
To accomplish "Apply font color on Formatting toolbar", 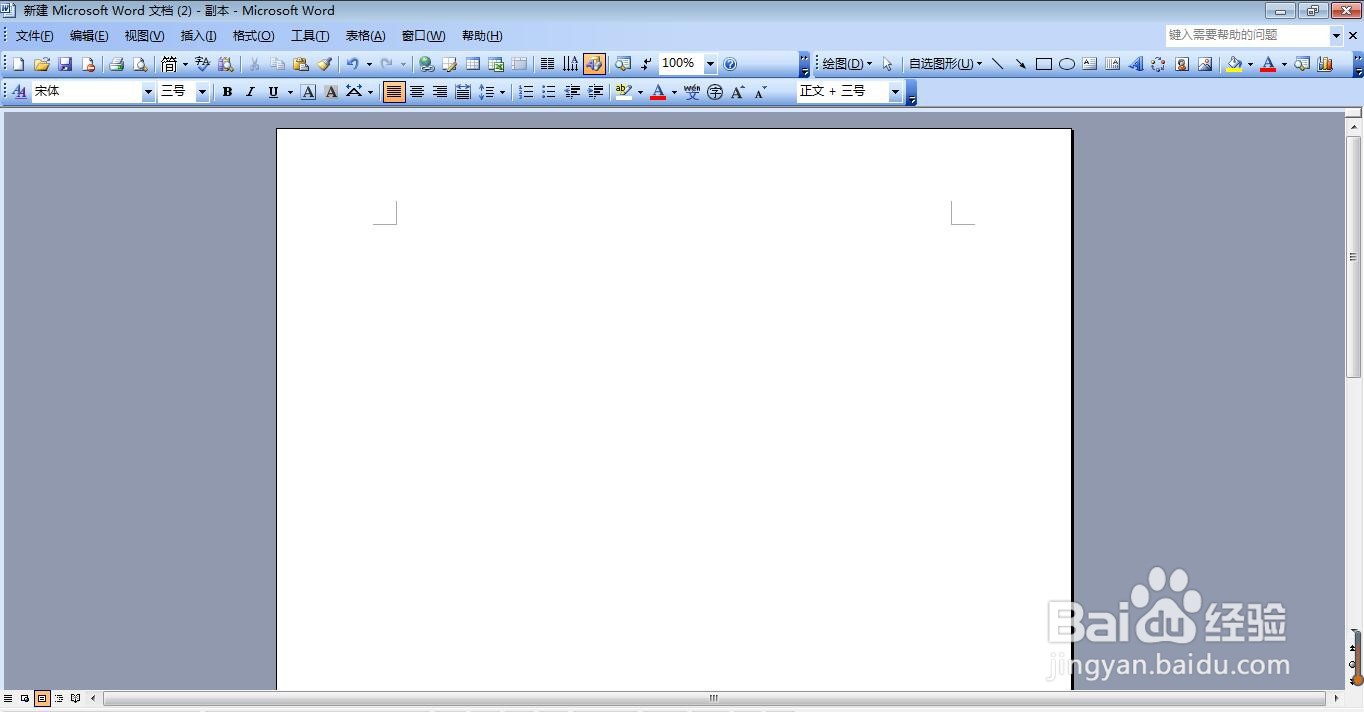I will (657, 92).
